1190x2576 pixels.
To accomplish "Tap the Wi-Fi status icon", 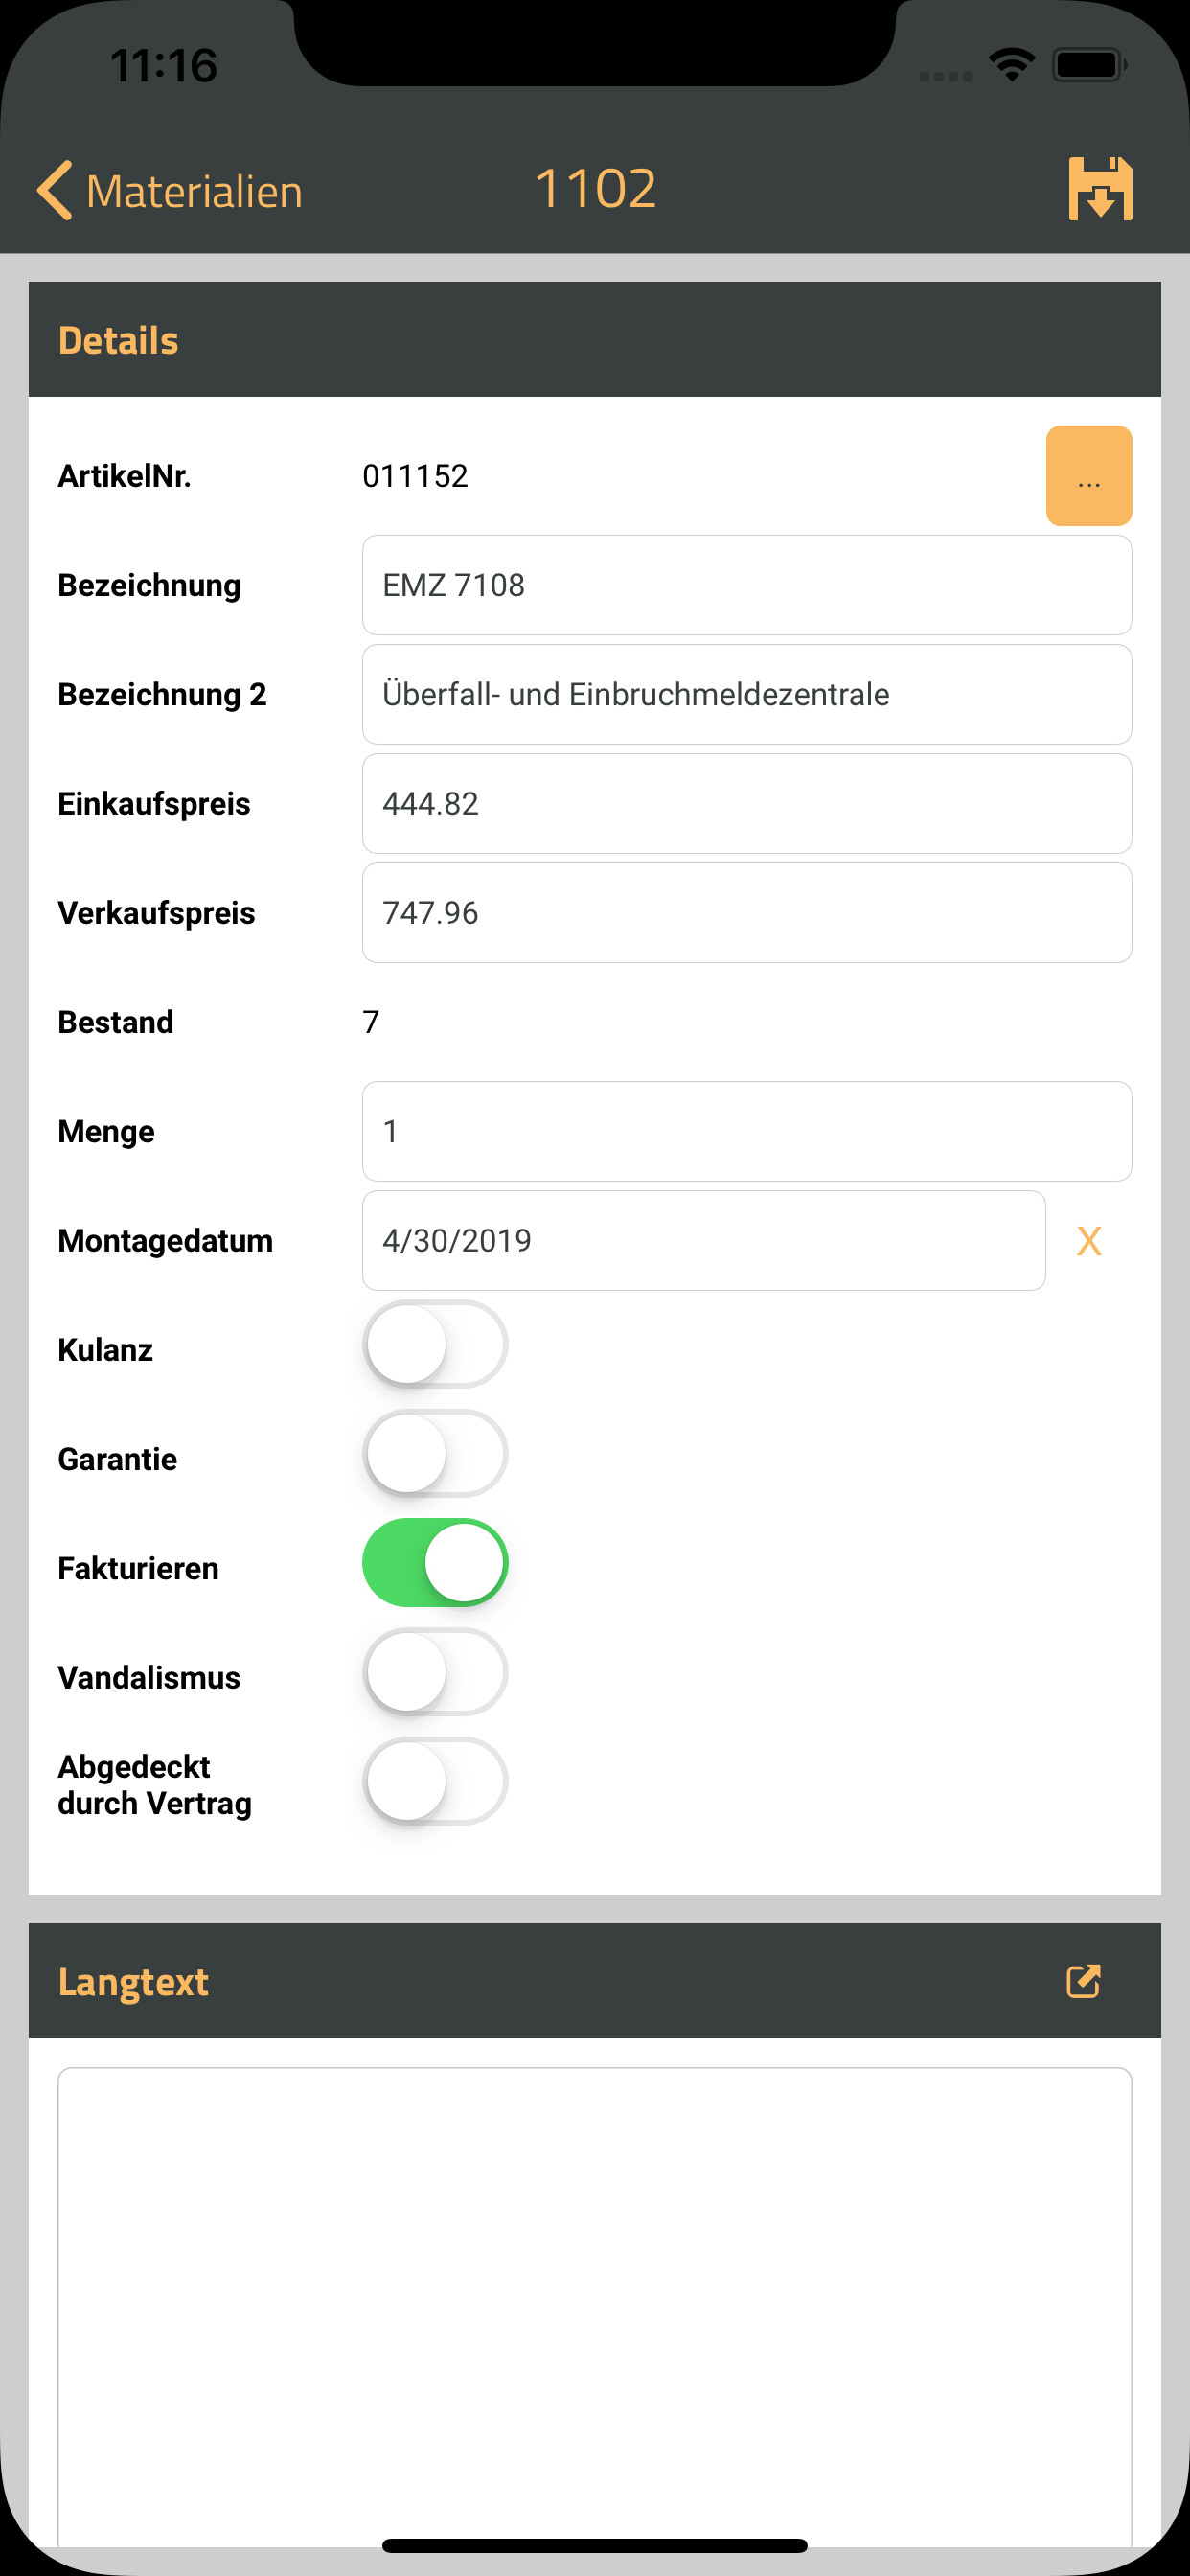I will tap(1012, 65).
